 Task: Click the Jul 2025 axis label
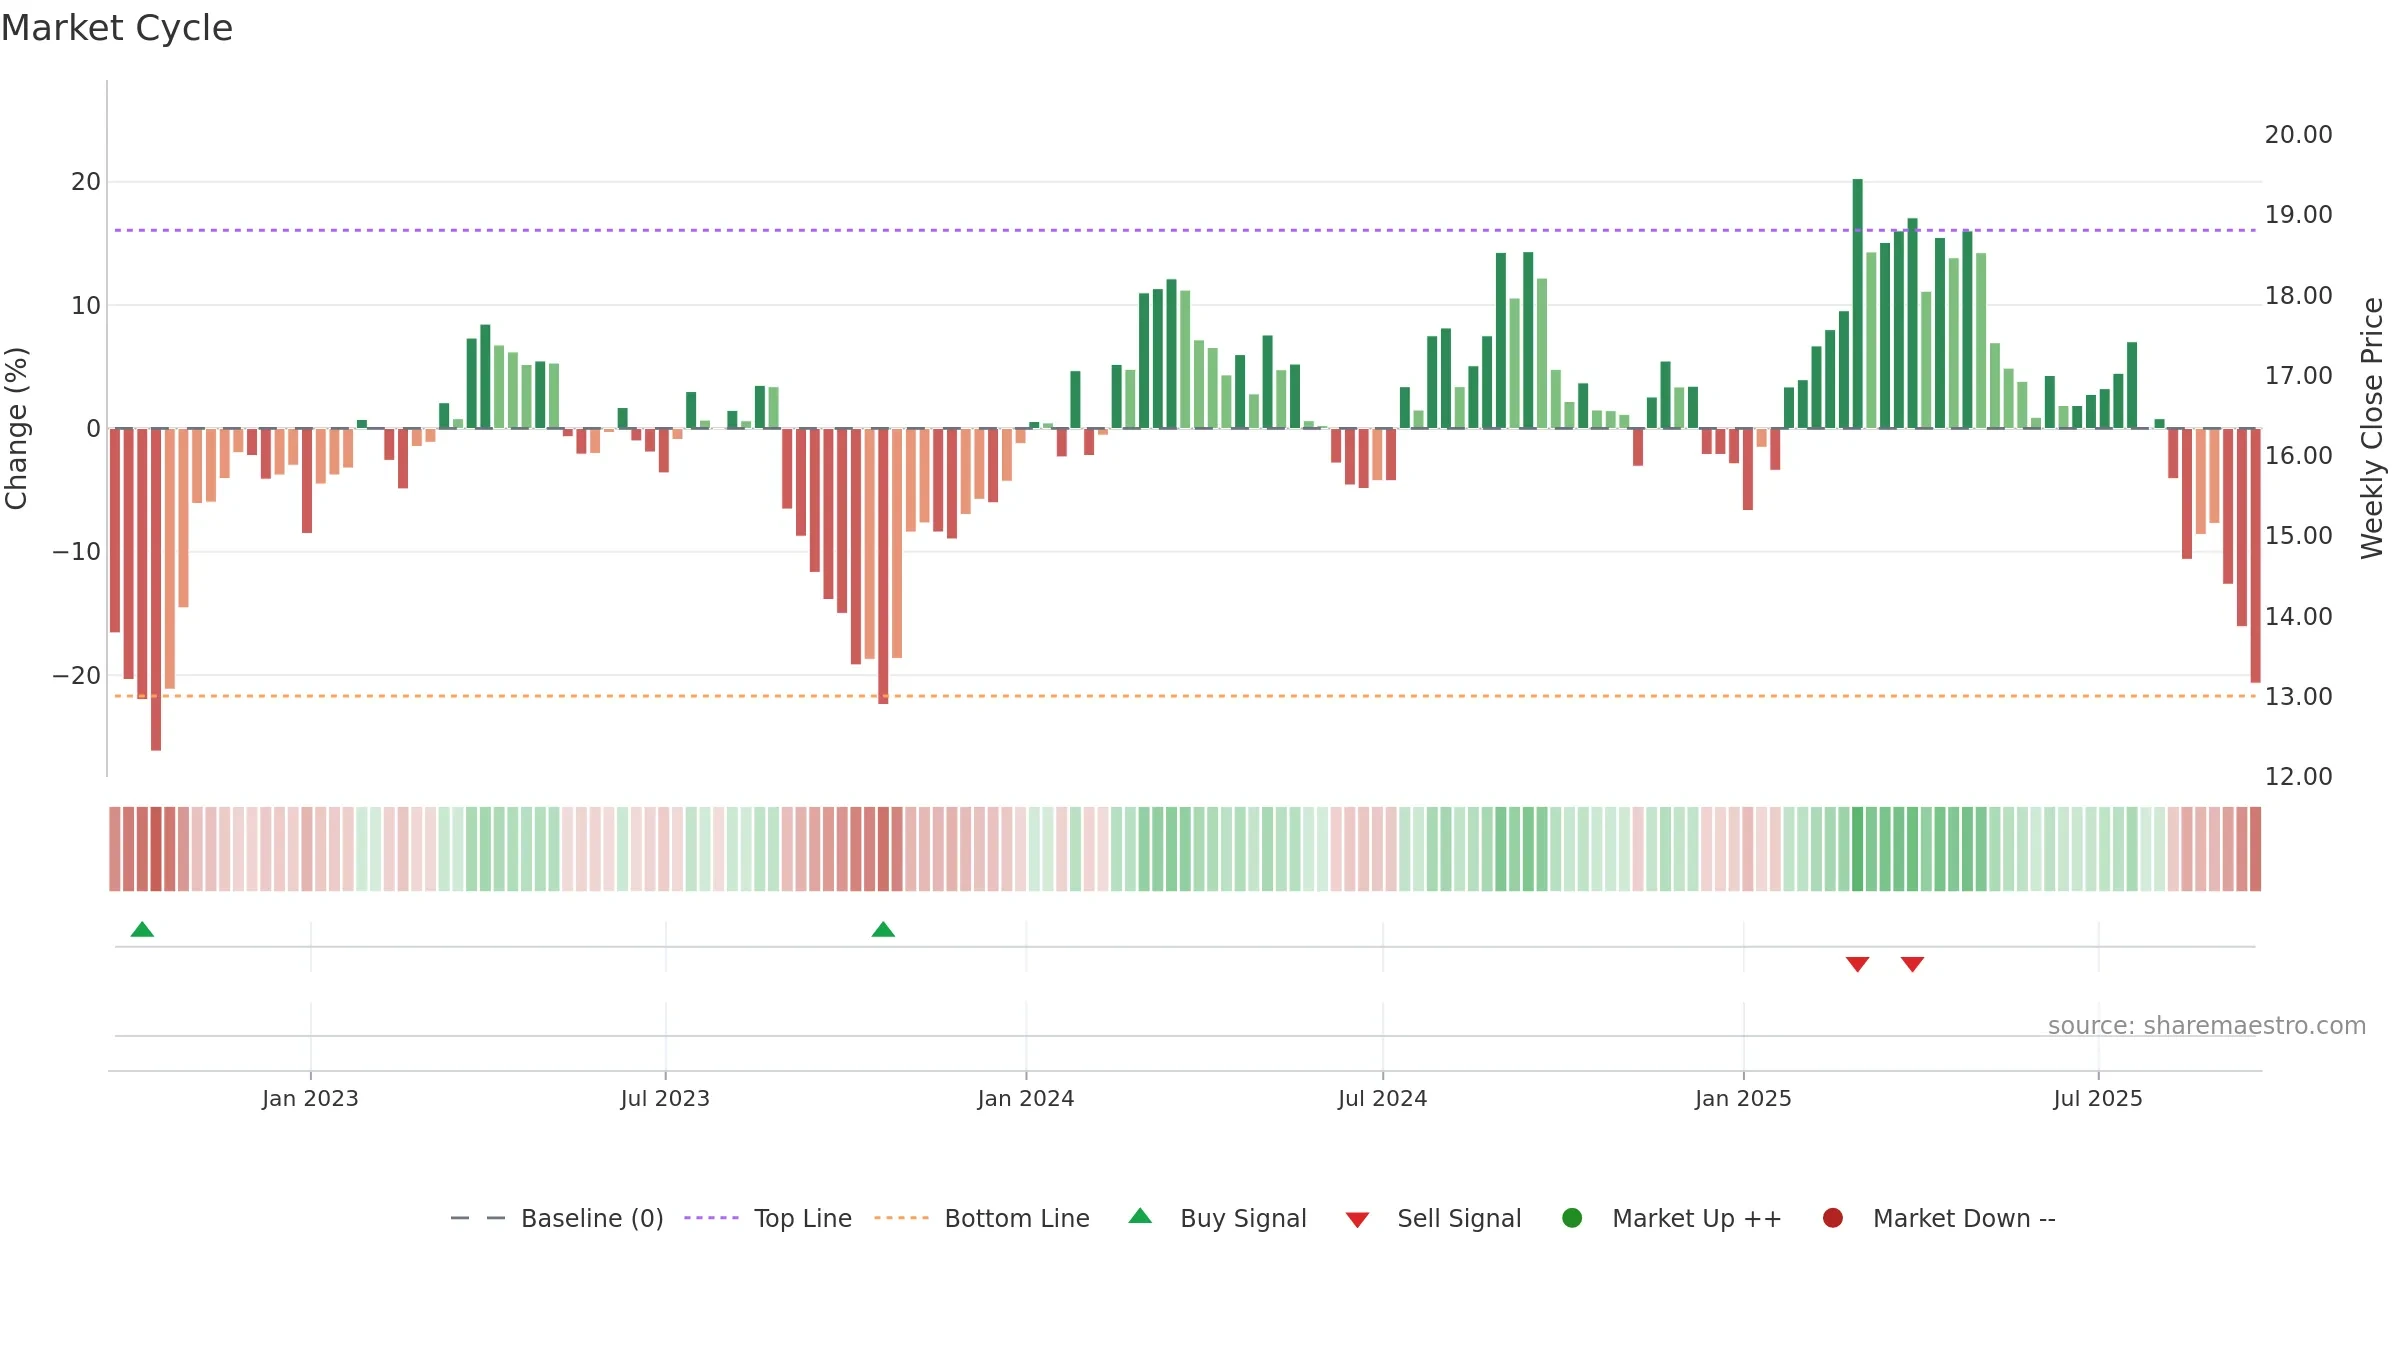(x=2098, y=1099)
